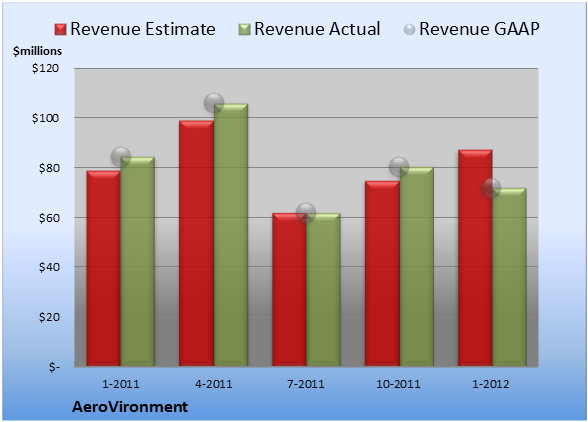Select the green actual bar for 1-2012

[509, 277]
